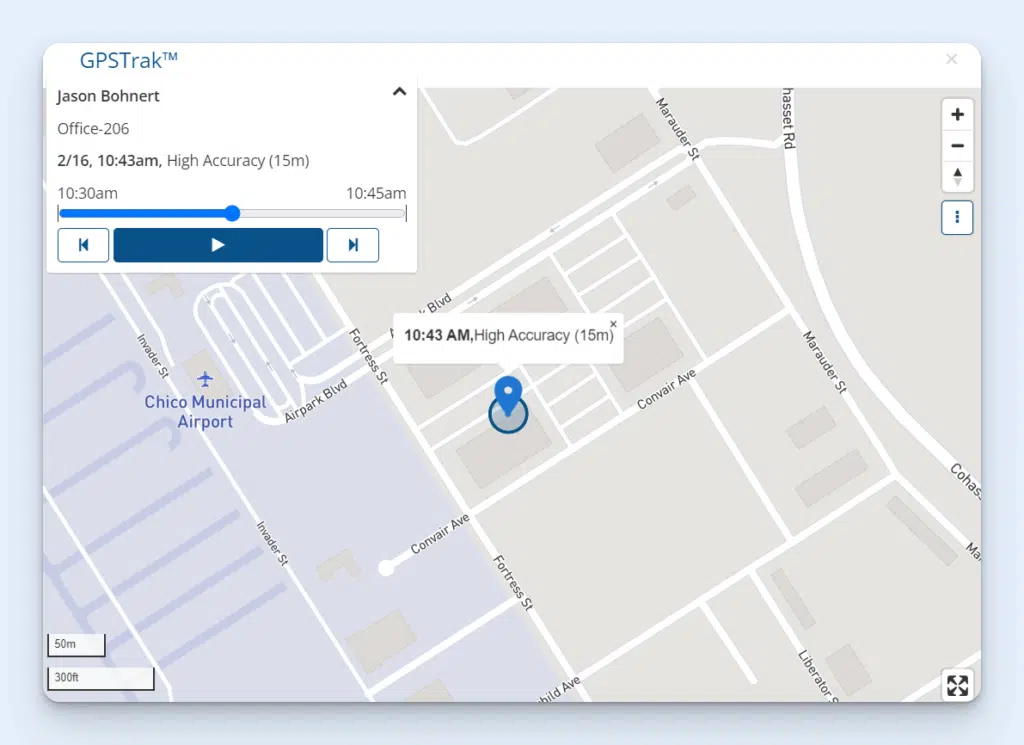Open the three-dot map options menu
This screenshot has height=745, width=1024.
coord(957,217)
